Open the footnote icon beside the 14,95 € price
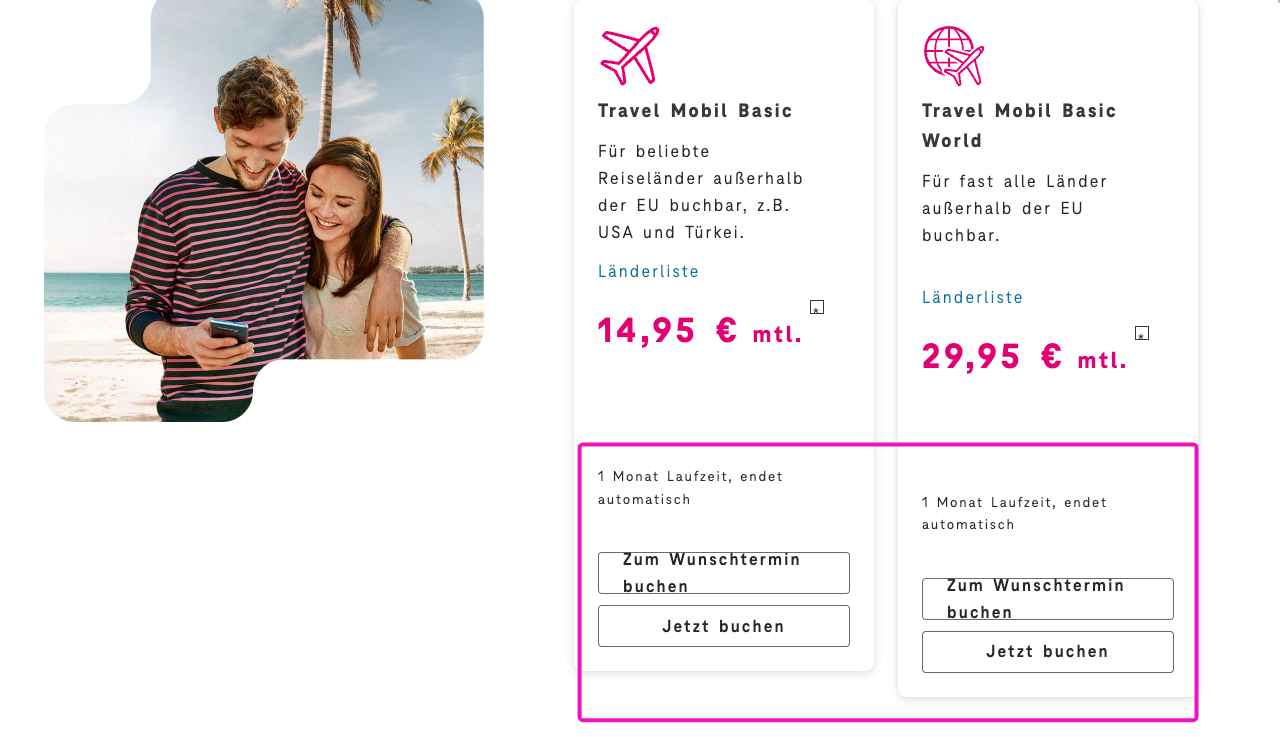Screen dimensions: 1280x737 coord(816,307)
